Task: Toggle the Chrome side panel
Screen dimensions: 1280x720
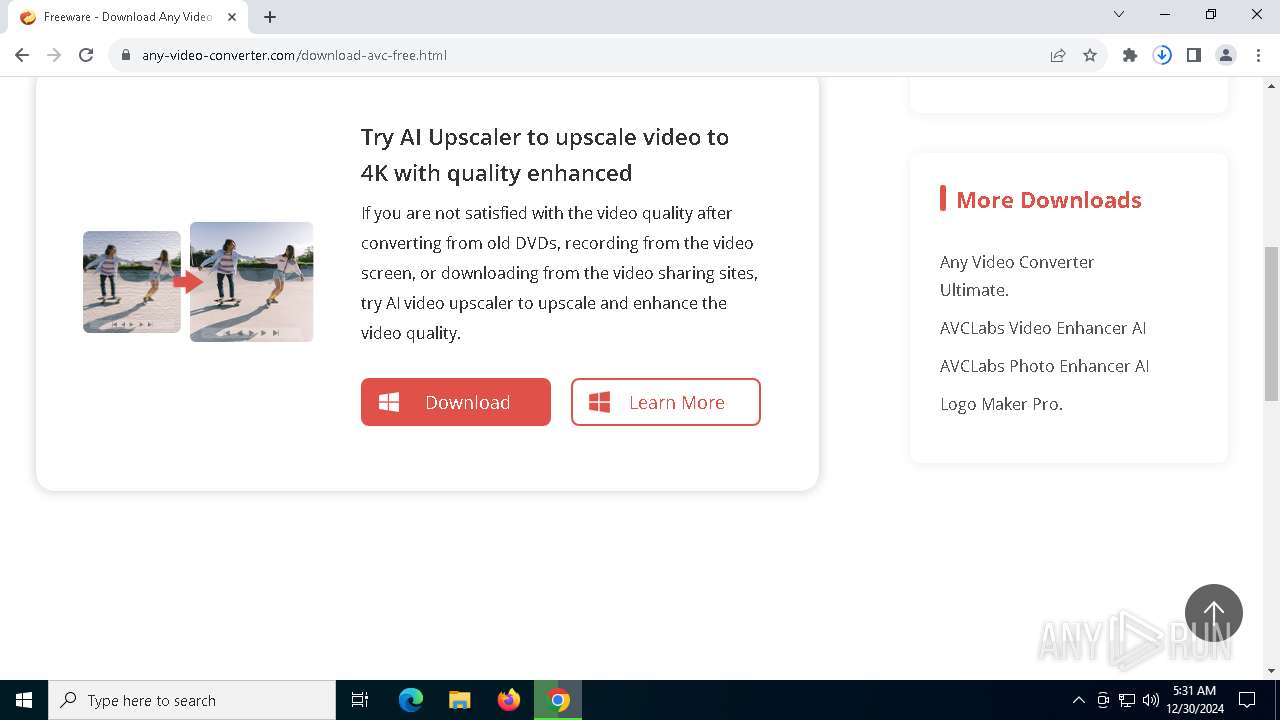Action: (1194, 55)
